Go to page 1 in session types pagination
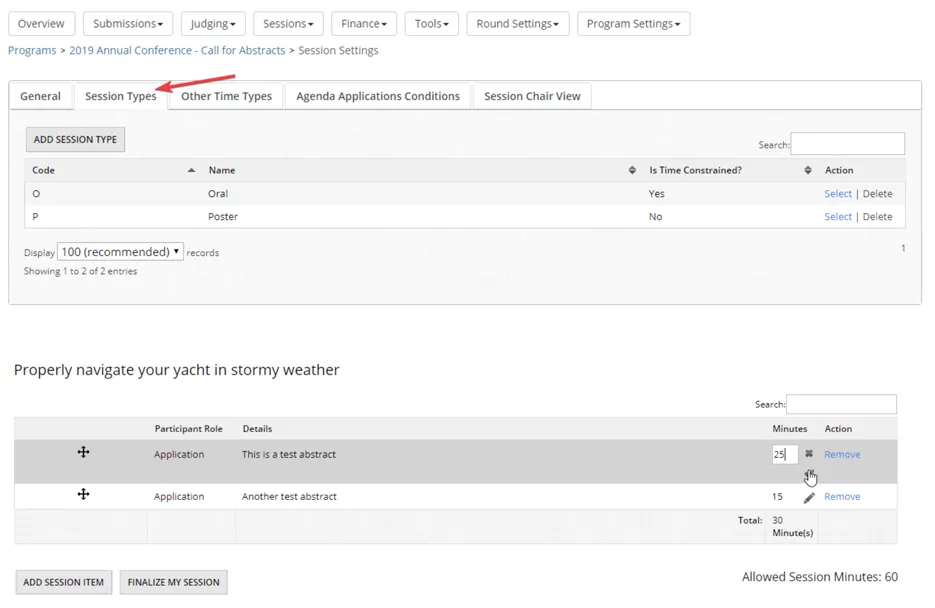 click(903, 248)
